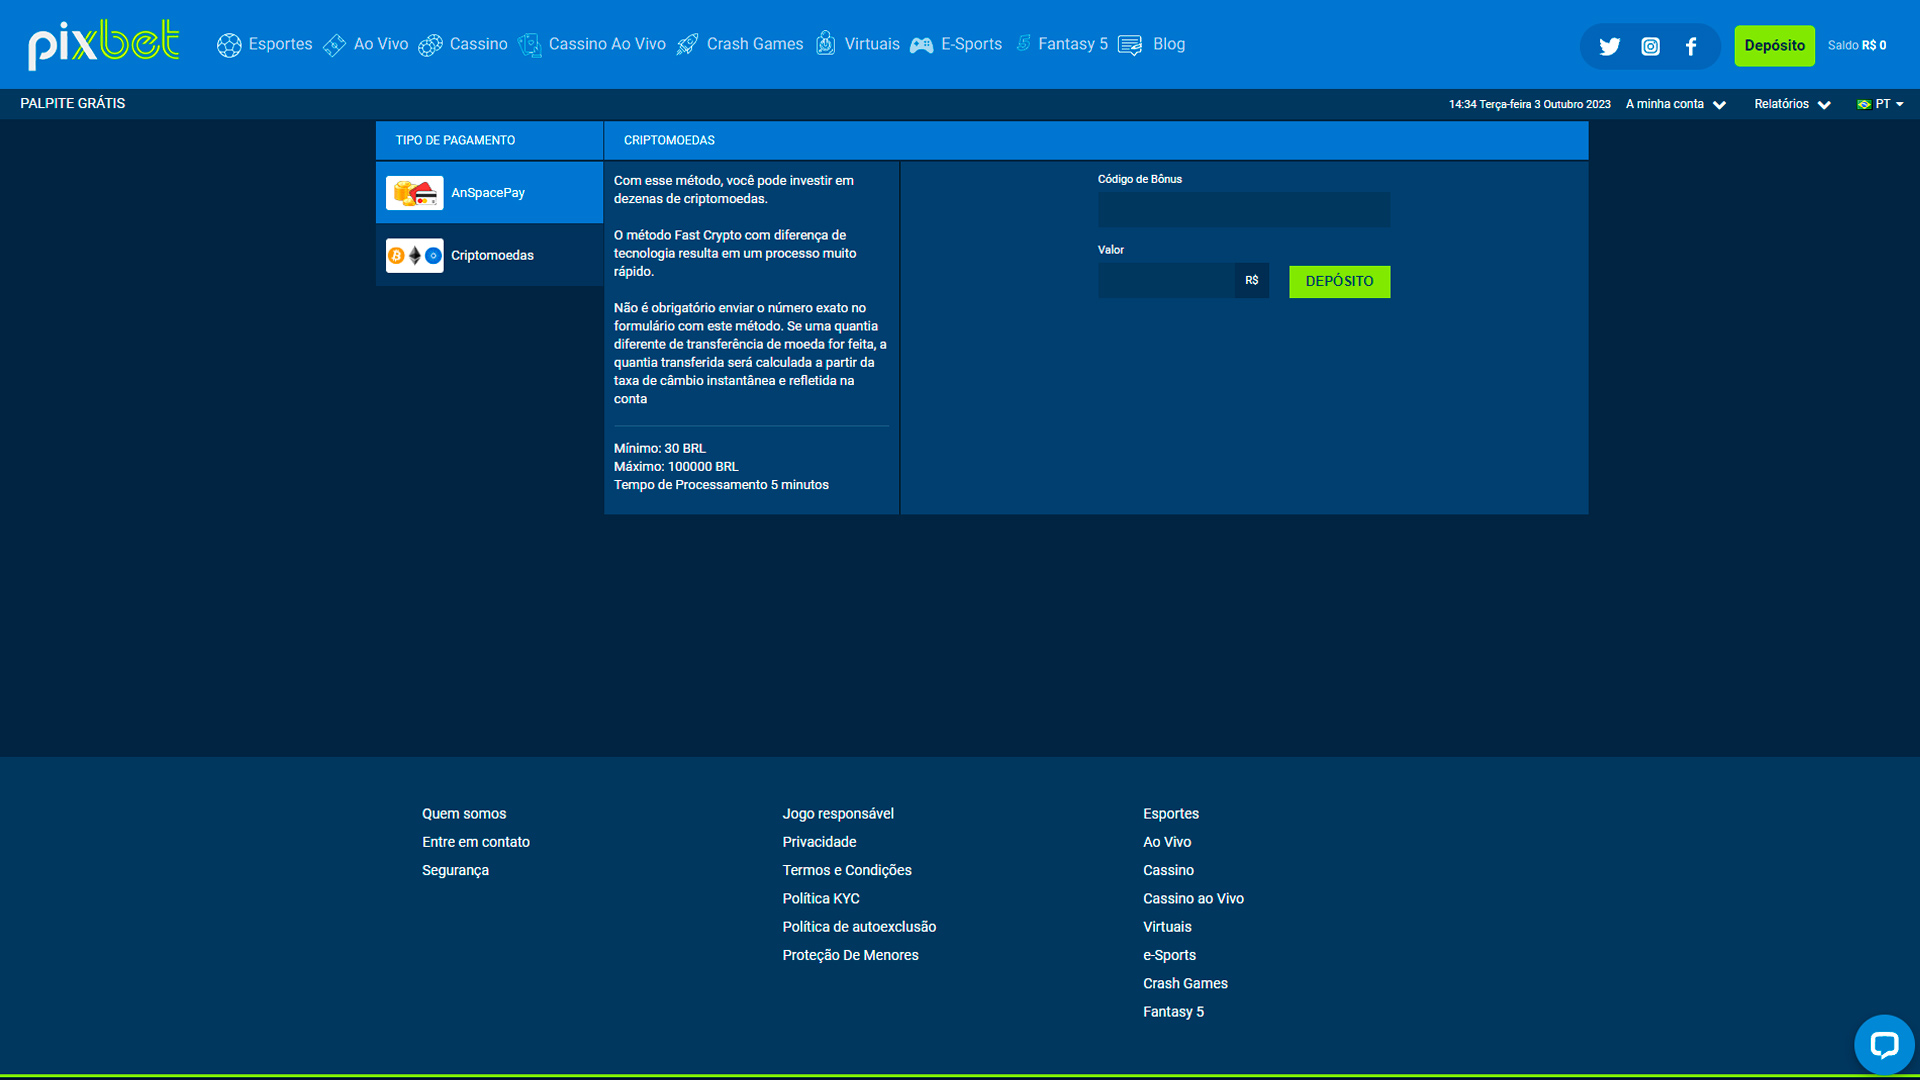The image size is (1920, 1080).
Task: Click the Blog icon
Action: (1130, 45)
